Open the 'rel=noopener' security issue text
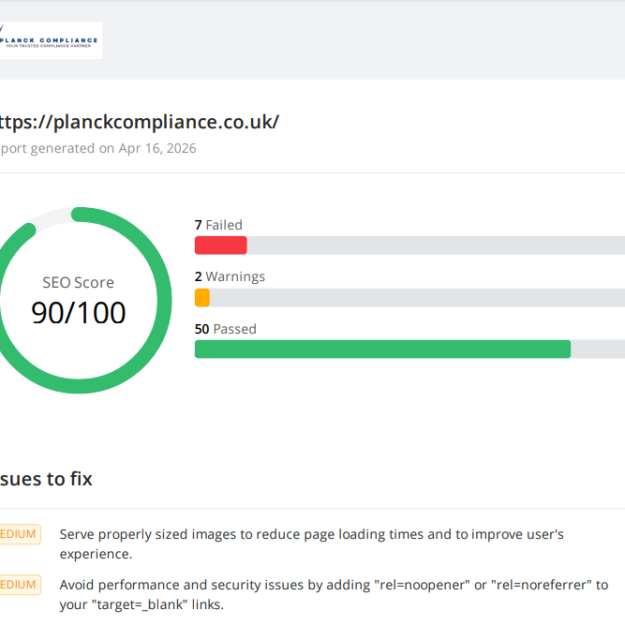The width and height of the screenshot is (625, 625). click(x=334, y=595)
